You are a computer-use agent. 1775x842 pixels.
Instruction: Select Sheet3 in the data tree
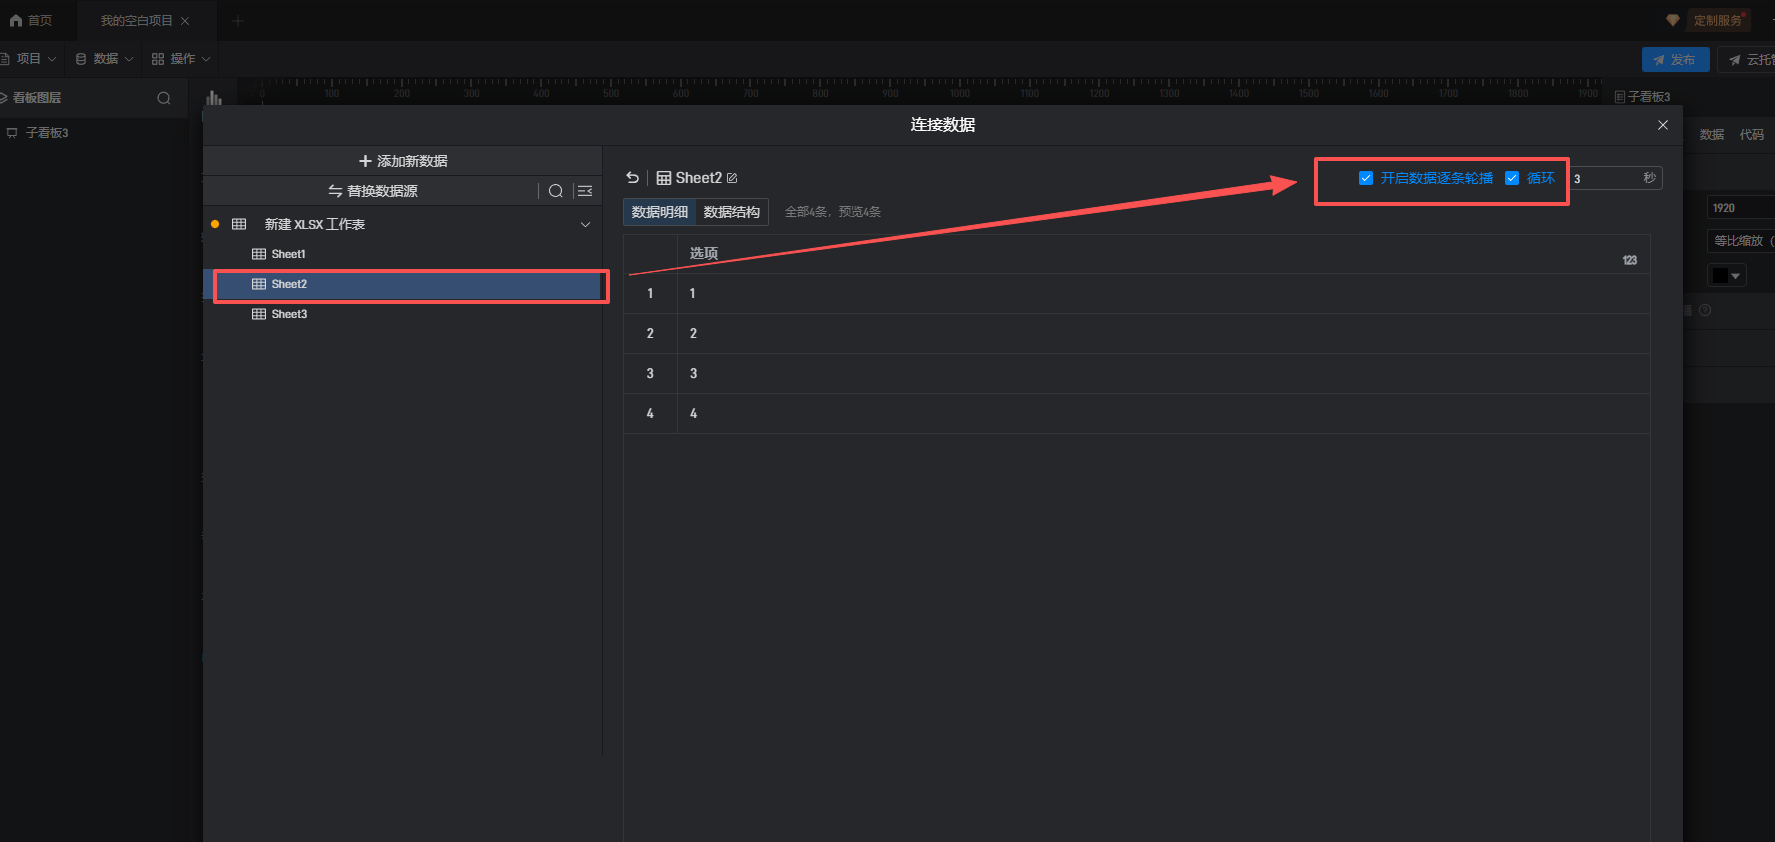[x=289, y=314]
